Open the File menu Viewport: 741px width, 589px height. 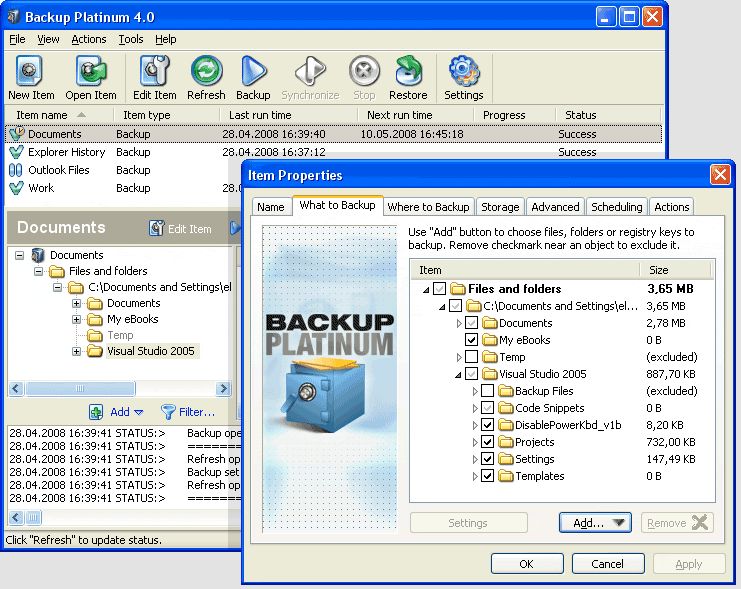[17, 39]
